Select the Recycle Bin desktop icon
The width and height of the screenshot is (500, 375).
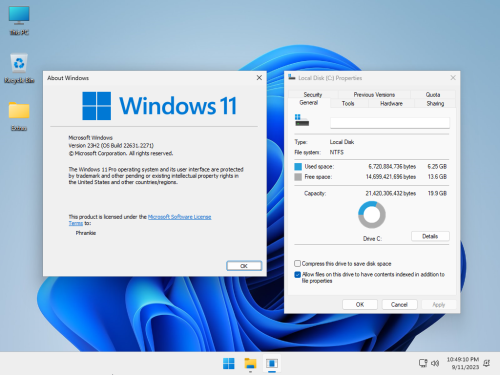(19, 68)
